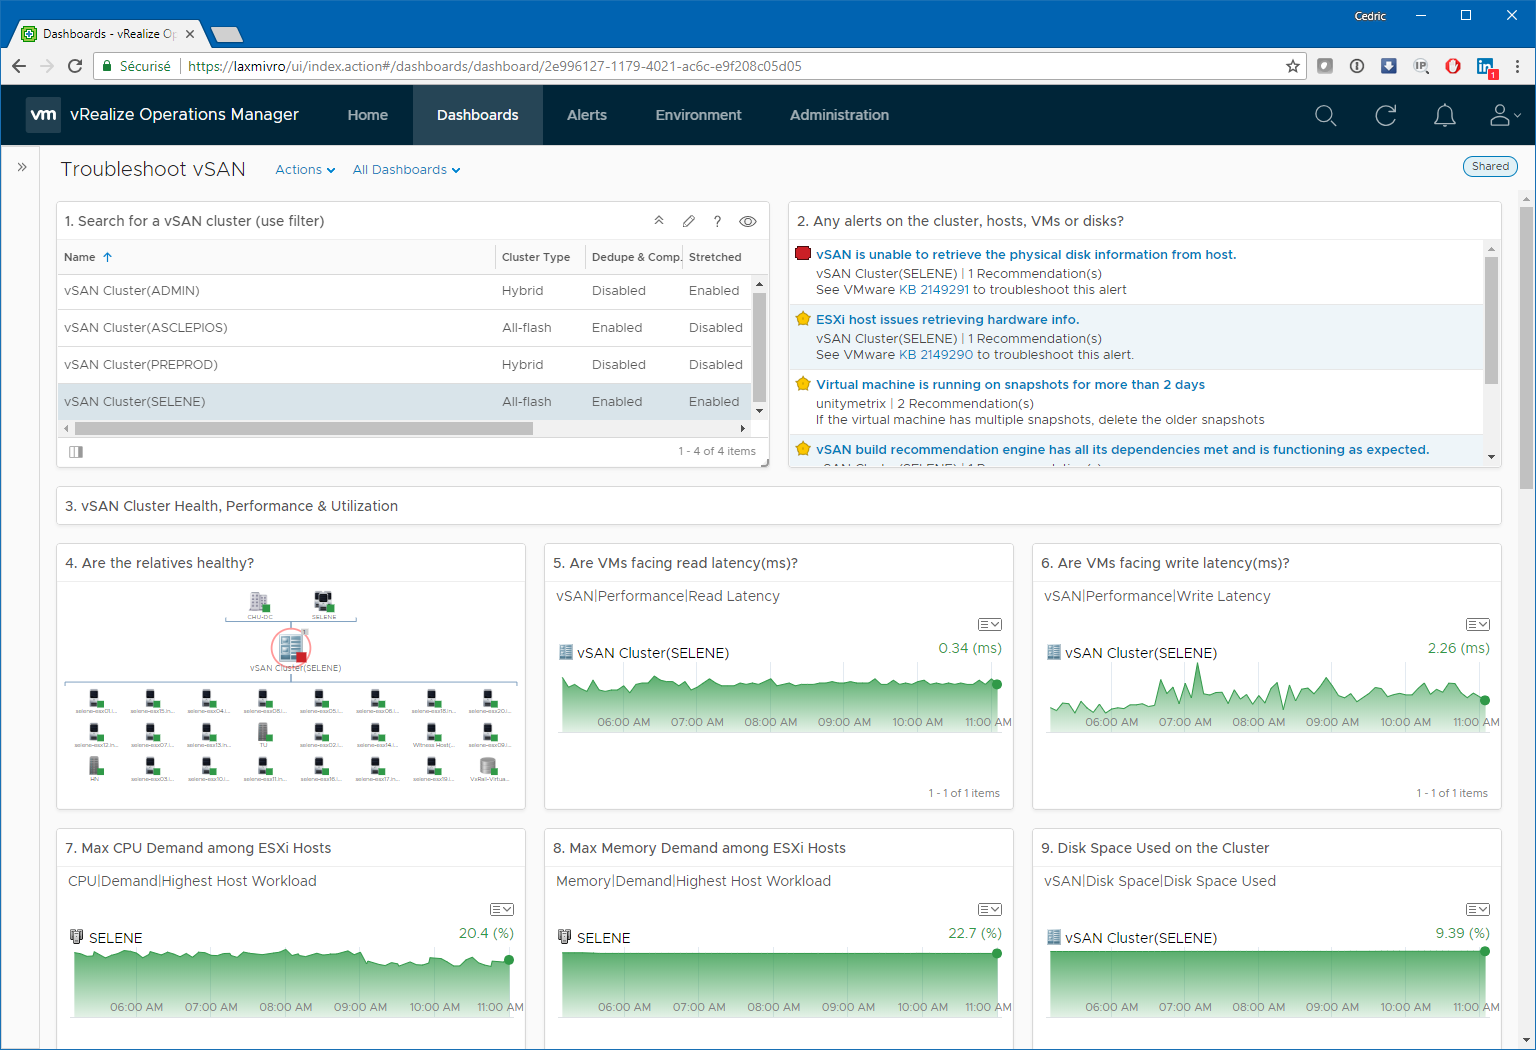Click the vSAN Cluster(SELENE) topology node icon
This screenshot has width=1536, height=1050.
(291, 645)
